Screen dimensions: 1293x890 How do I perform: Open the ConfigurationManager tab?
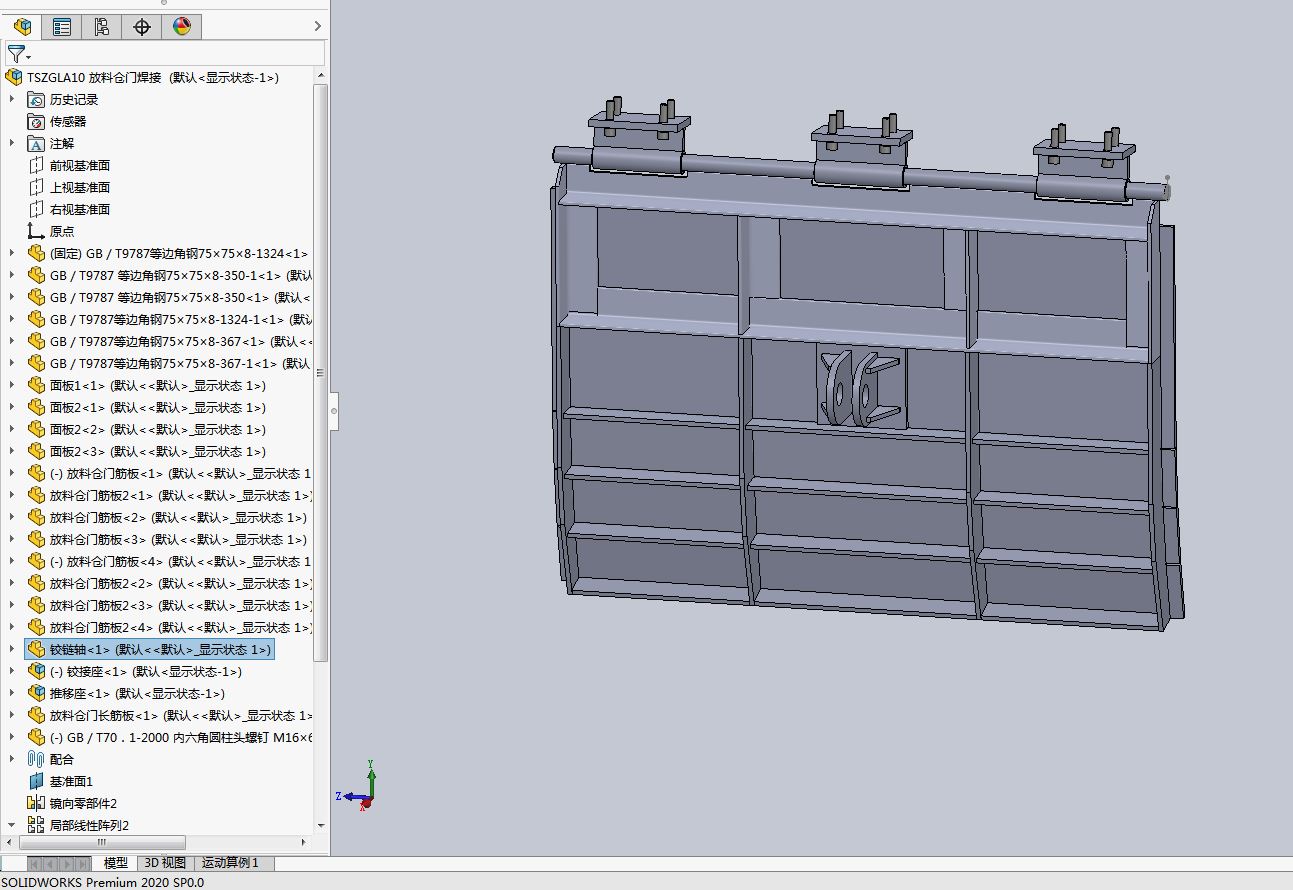(102, 27)
